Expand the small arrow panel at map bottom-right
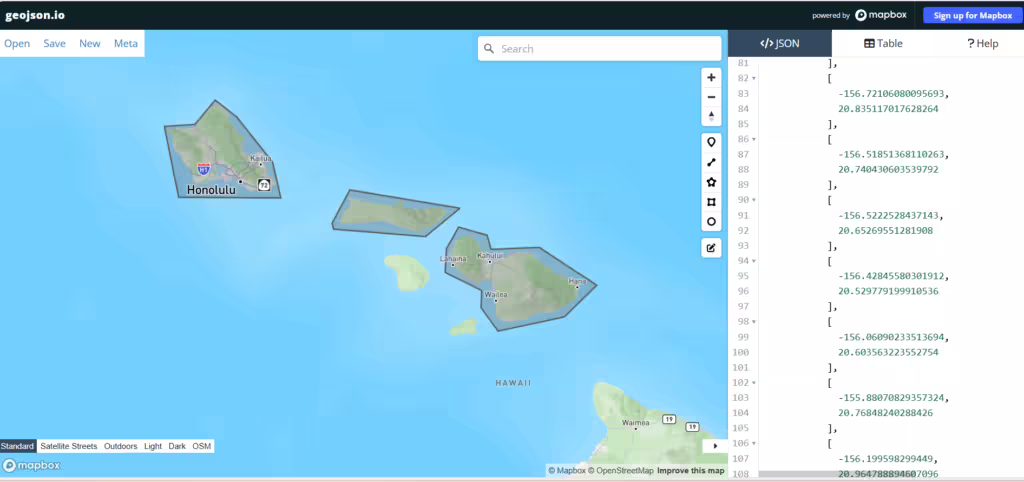 (714, 445)
